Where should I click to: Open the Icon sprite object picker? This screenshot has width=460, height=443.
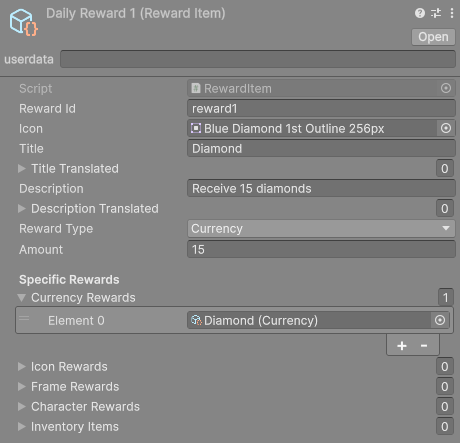click(446, 128)
